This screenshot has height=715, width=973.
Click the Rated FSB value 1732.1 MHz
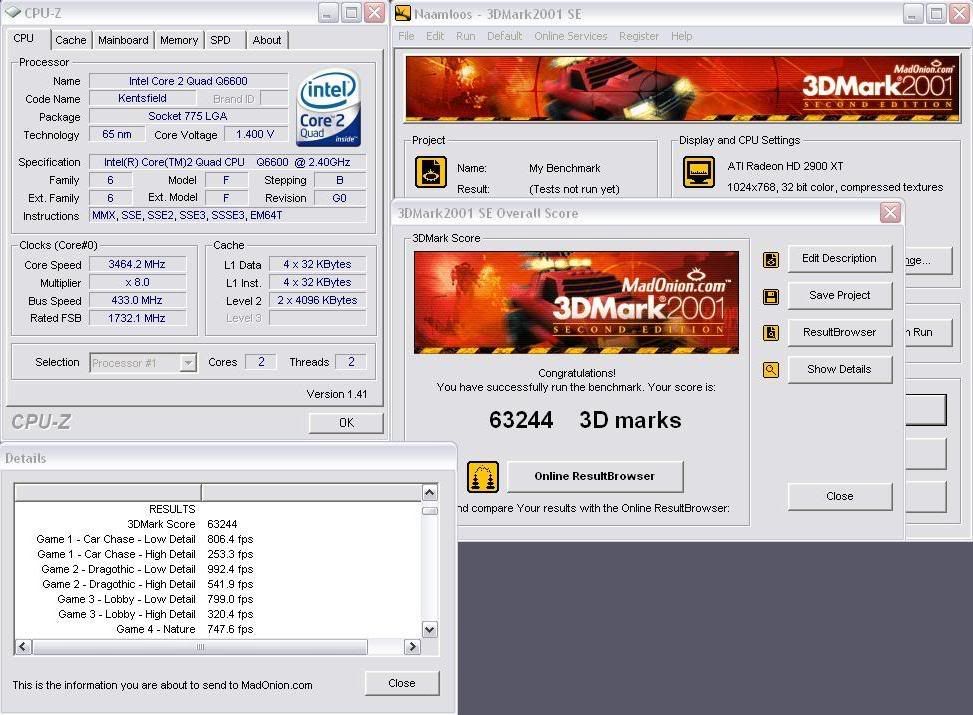click(137, 318)
